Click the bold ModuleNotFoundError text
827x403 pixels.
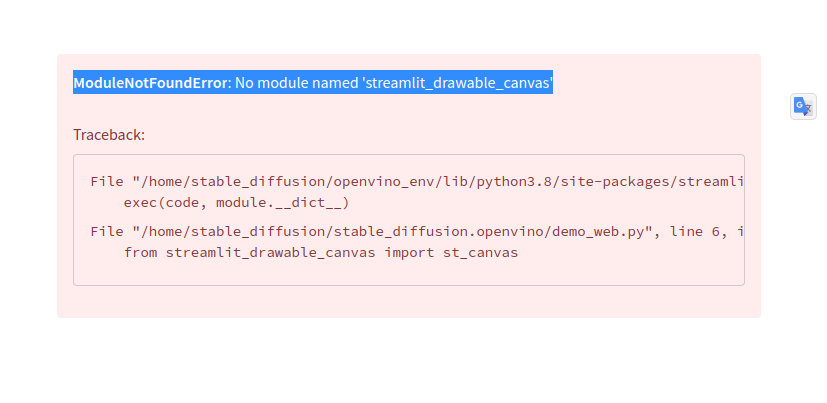click(150, 82)
